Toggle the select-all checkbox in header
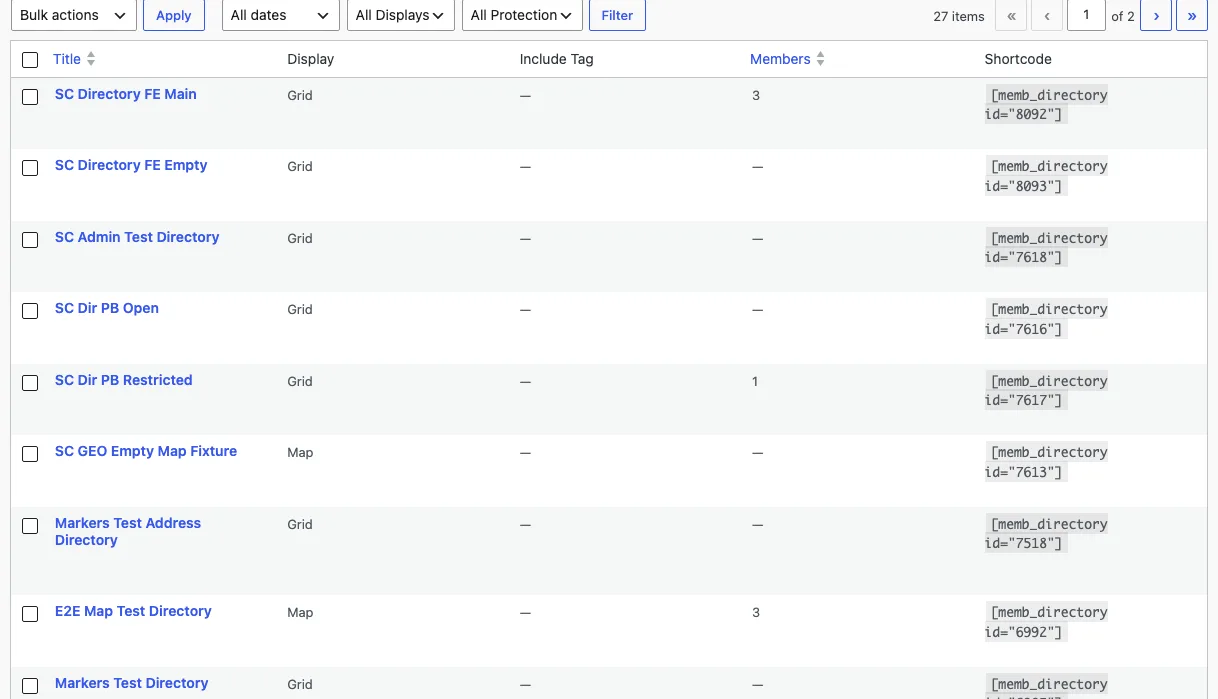The height and width of the screenshot is (699, 1218). pos(30,60)
